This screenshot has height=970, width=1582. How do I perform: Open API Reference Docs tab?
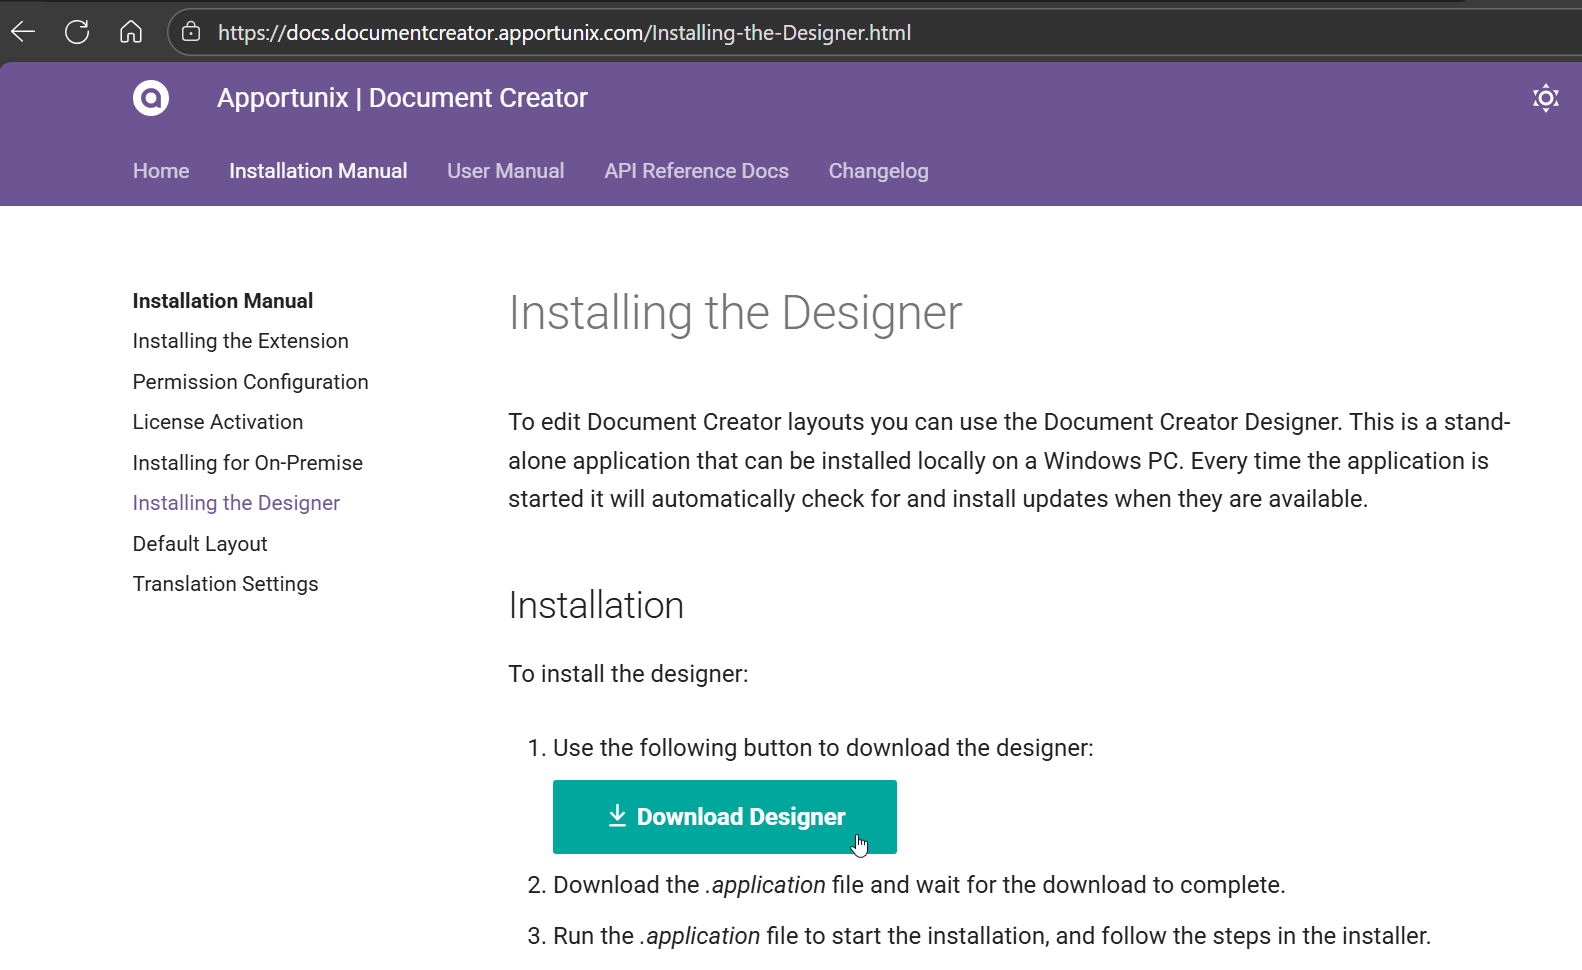(696, 171)
